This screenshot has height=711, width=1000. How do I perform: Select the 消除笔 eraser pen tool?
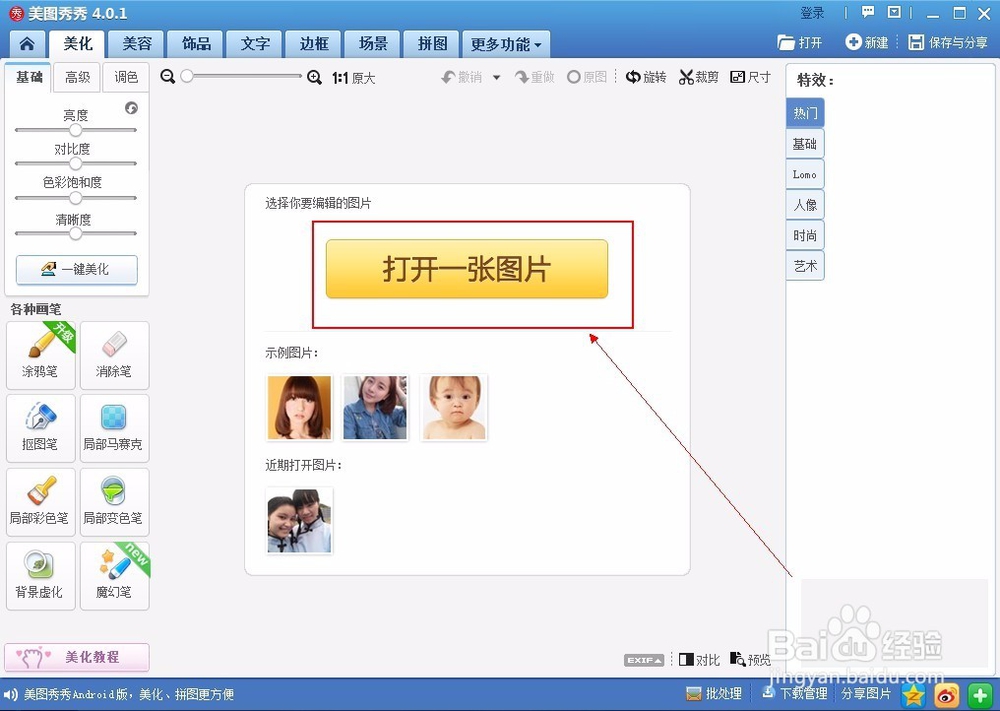pyautogui.click(x=114, y=355)
